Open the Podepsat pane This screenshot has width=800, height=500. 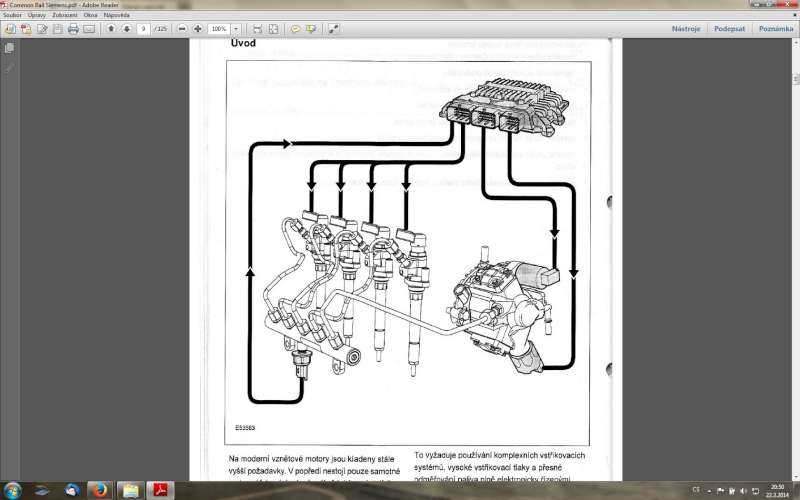pos(727,29)
